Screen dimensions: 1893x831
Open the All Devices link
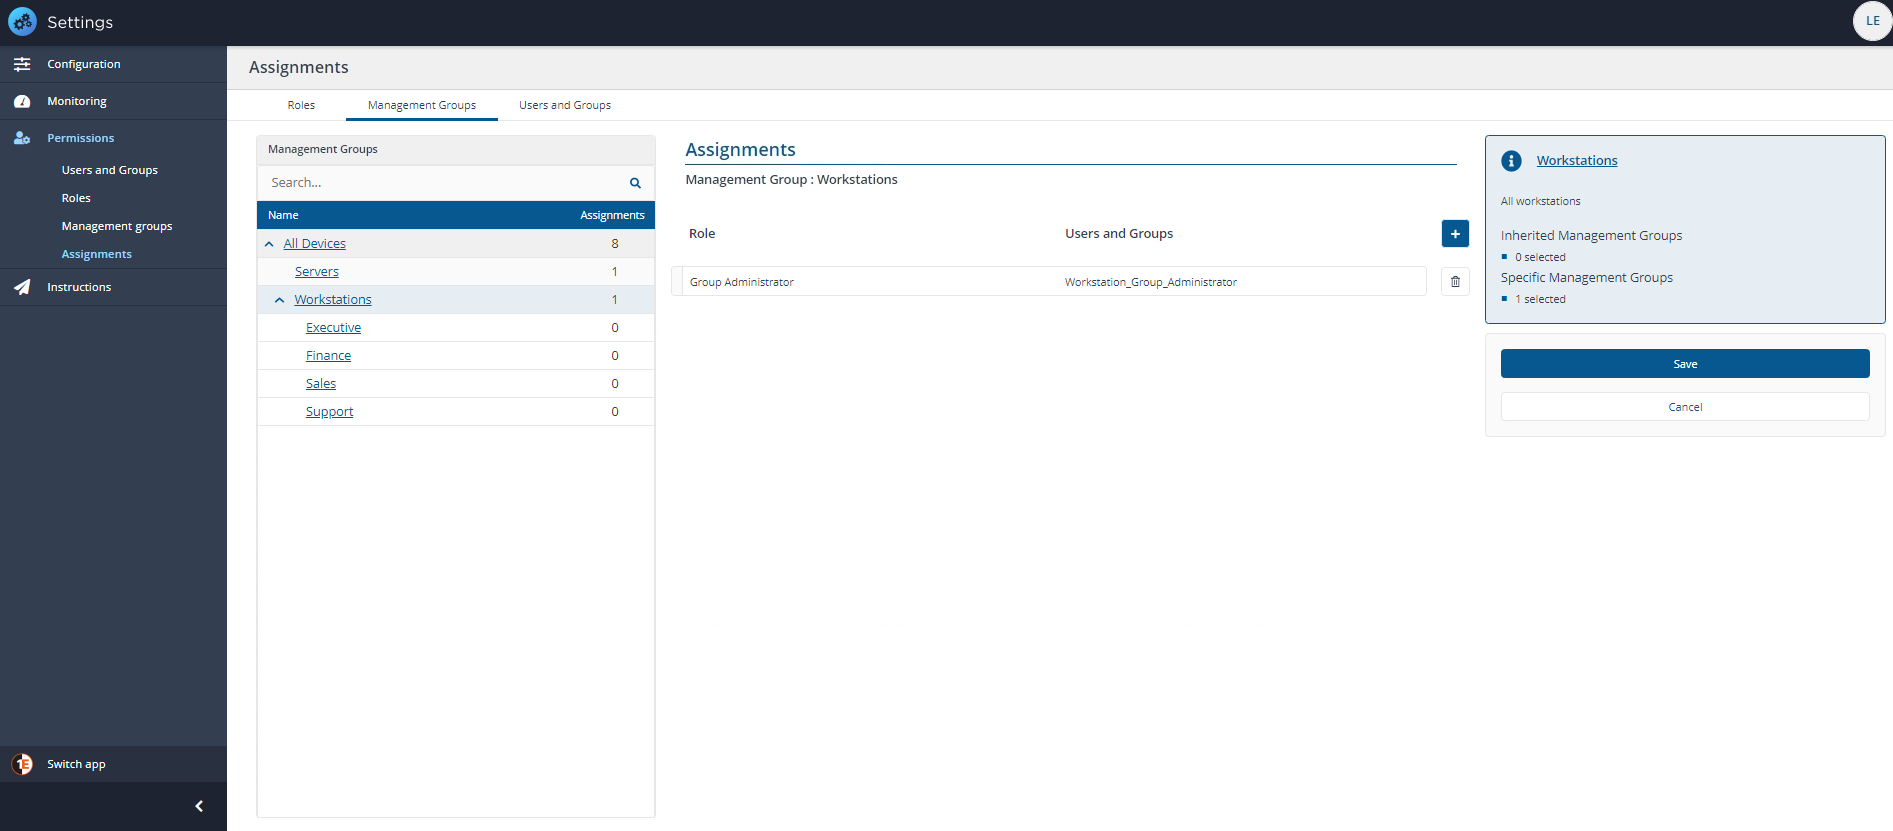(x=314, y=244)
